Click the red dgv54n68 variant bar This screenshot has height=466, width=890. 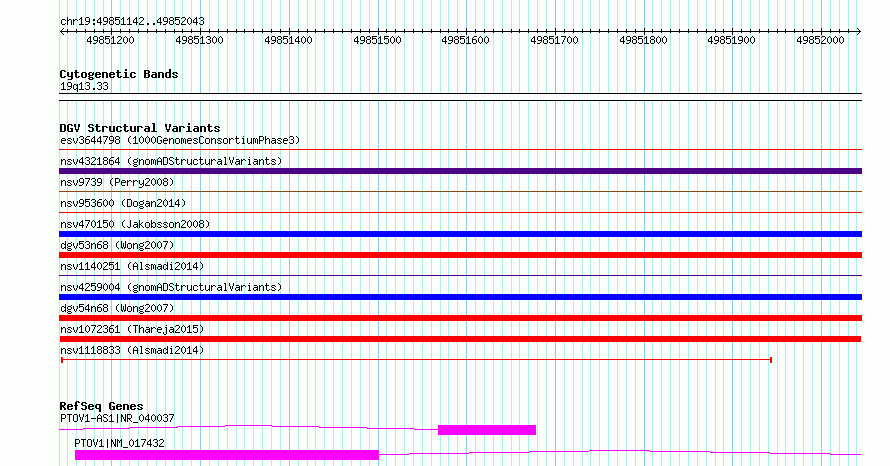(x=460, y=318)
